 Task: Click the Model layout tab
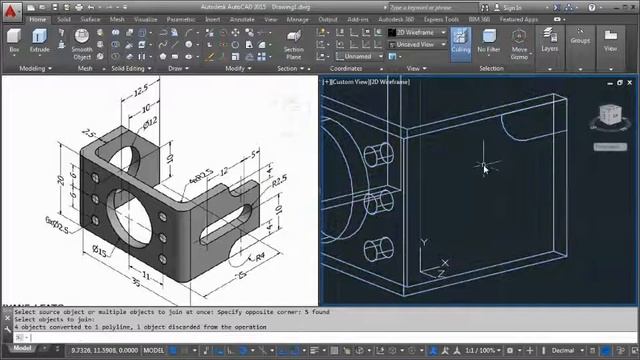(22, 348)
